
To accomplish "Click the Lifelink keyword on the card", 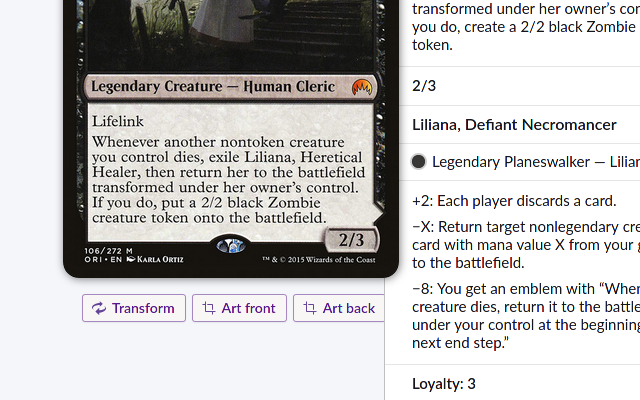I will click(x=118, y=121).
